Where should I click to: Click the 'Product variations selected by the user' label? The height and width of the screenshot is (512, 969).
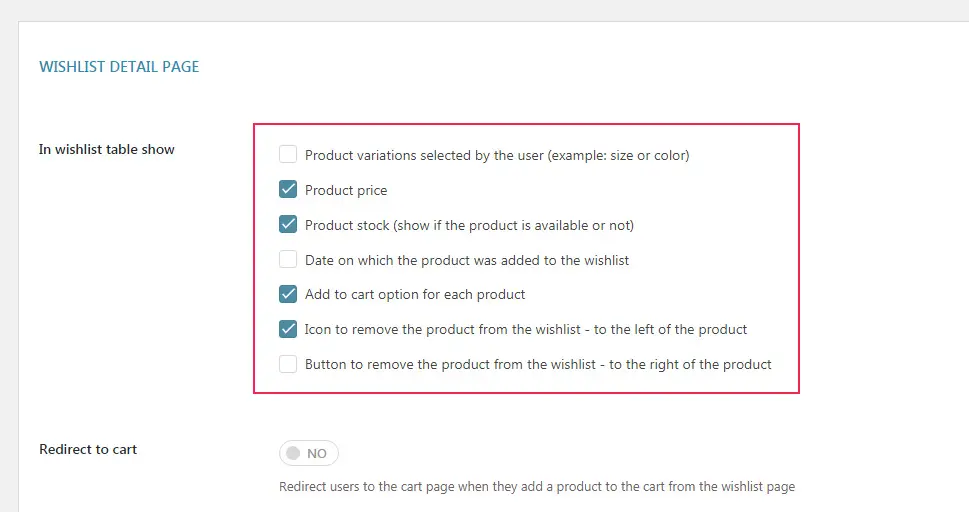(497, 155)
